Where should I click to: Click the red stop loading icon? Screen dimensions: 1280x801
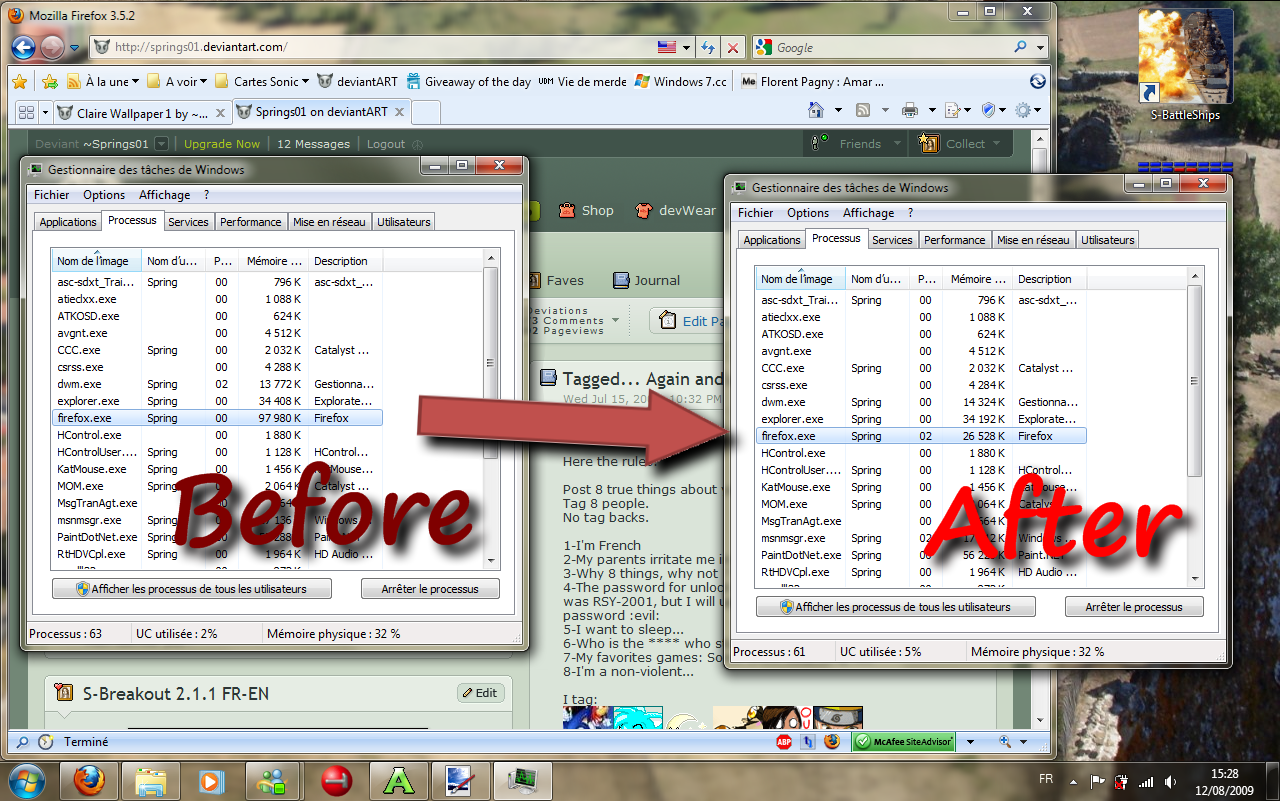tap(733, 47)
